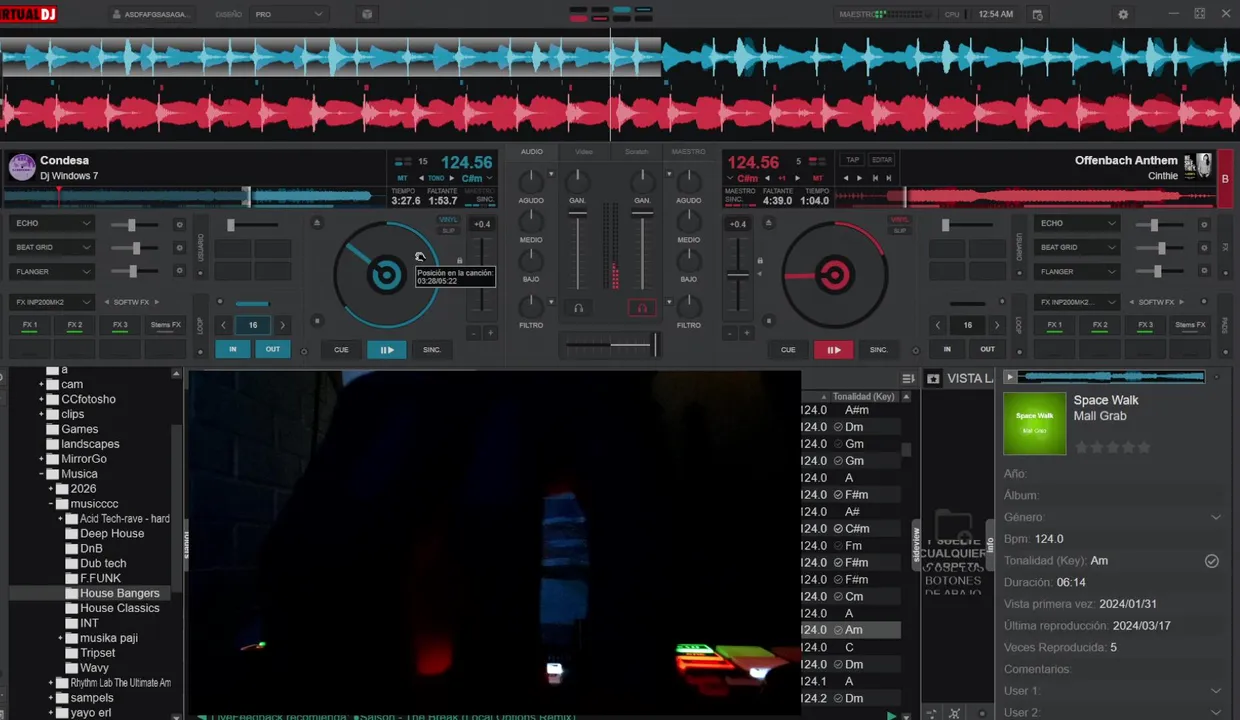Click CUE on the right deck
Viewport: 1240px width, 720px height.
[x=788, y=350]
